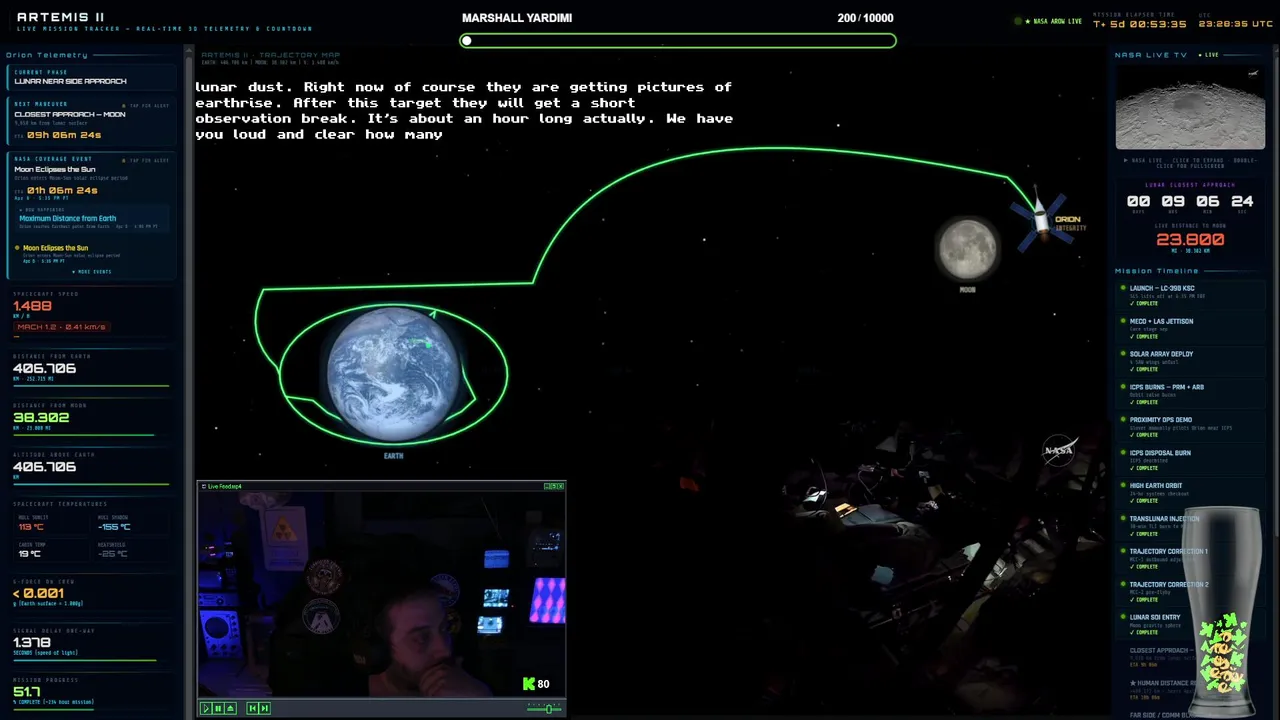Click the Kick logo viewer counter

tap(536, 684)
